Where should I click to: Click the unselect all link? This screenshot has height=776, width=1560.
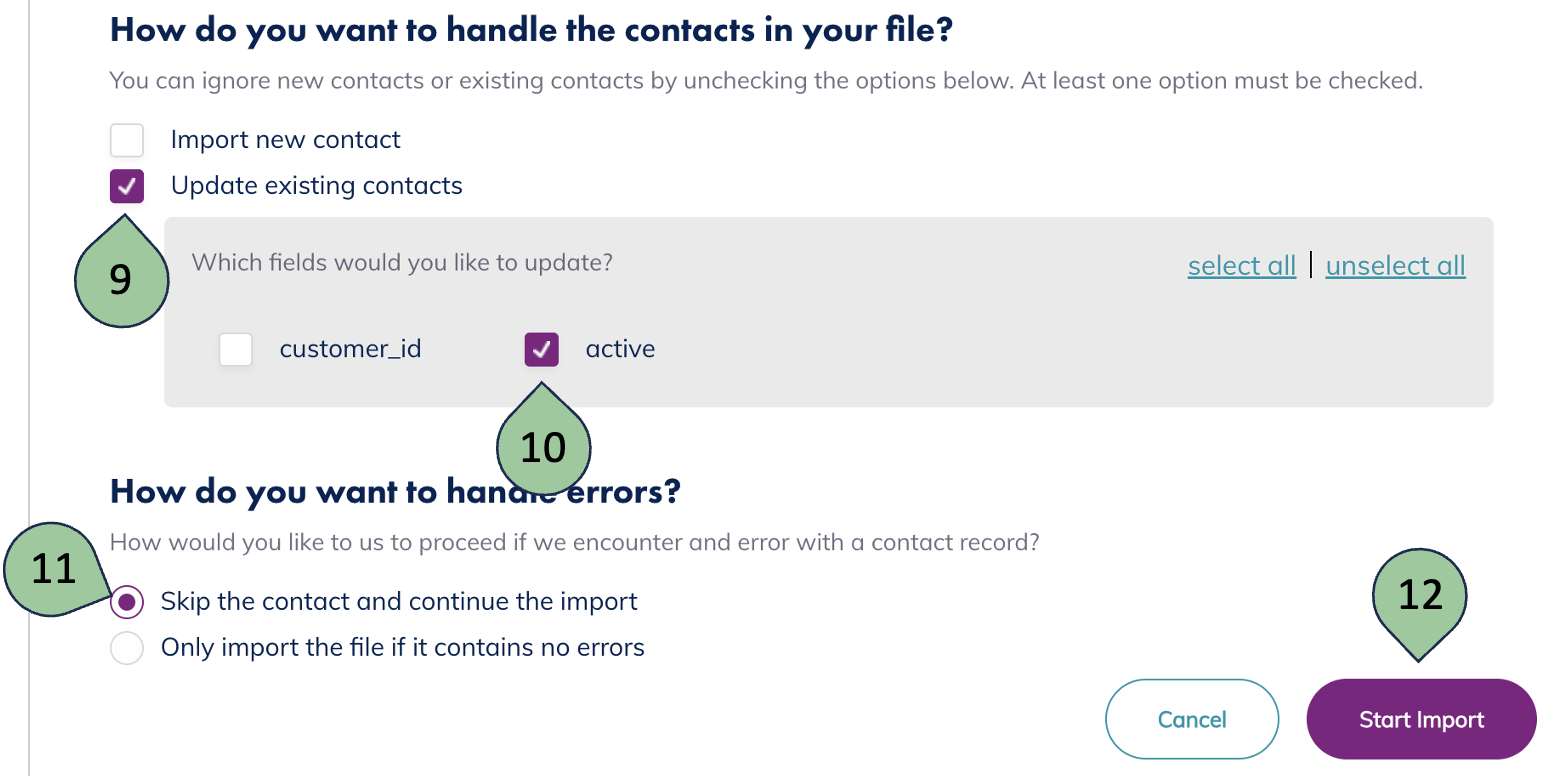click(x=1395, y=265)
